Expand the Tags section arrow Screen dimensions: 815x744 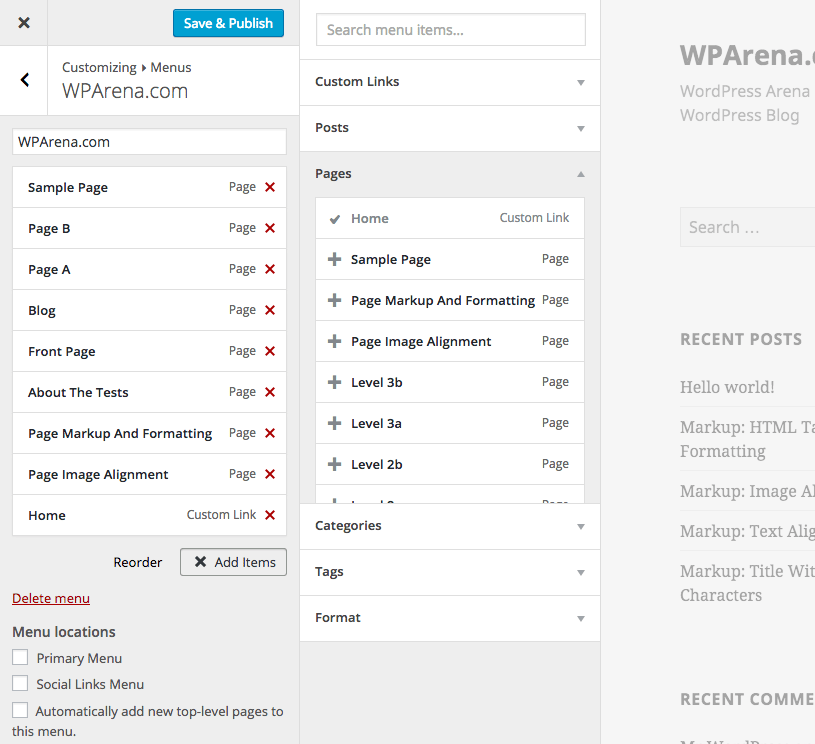pos(581,572)
